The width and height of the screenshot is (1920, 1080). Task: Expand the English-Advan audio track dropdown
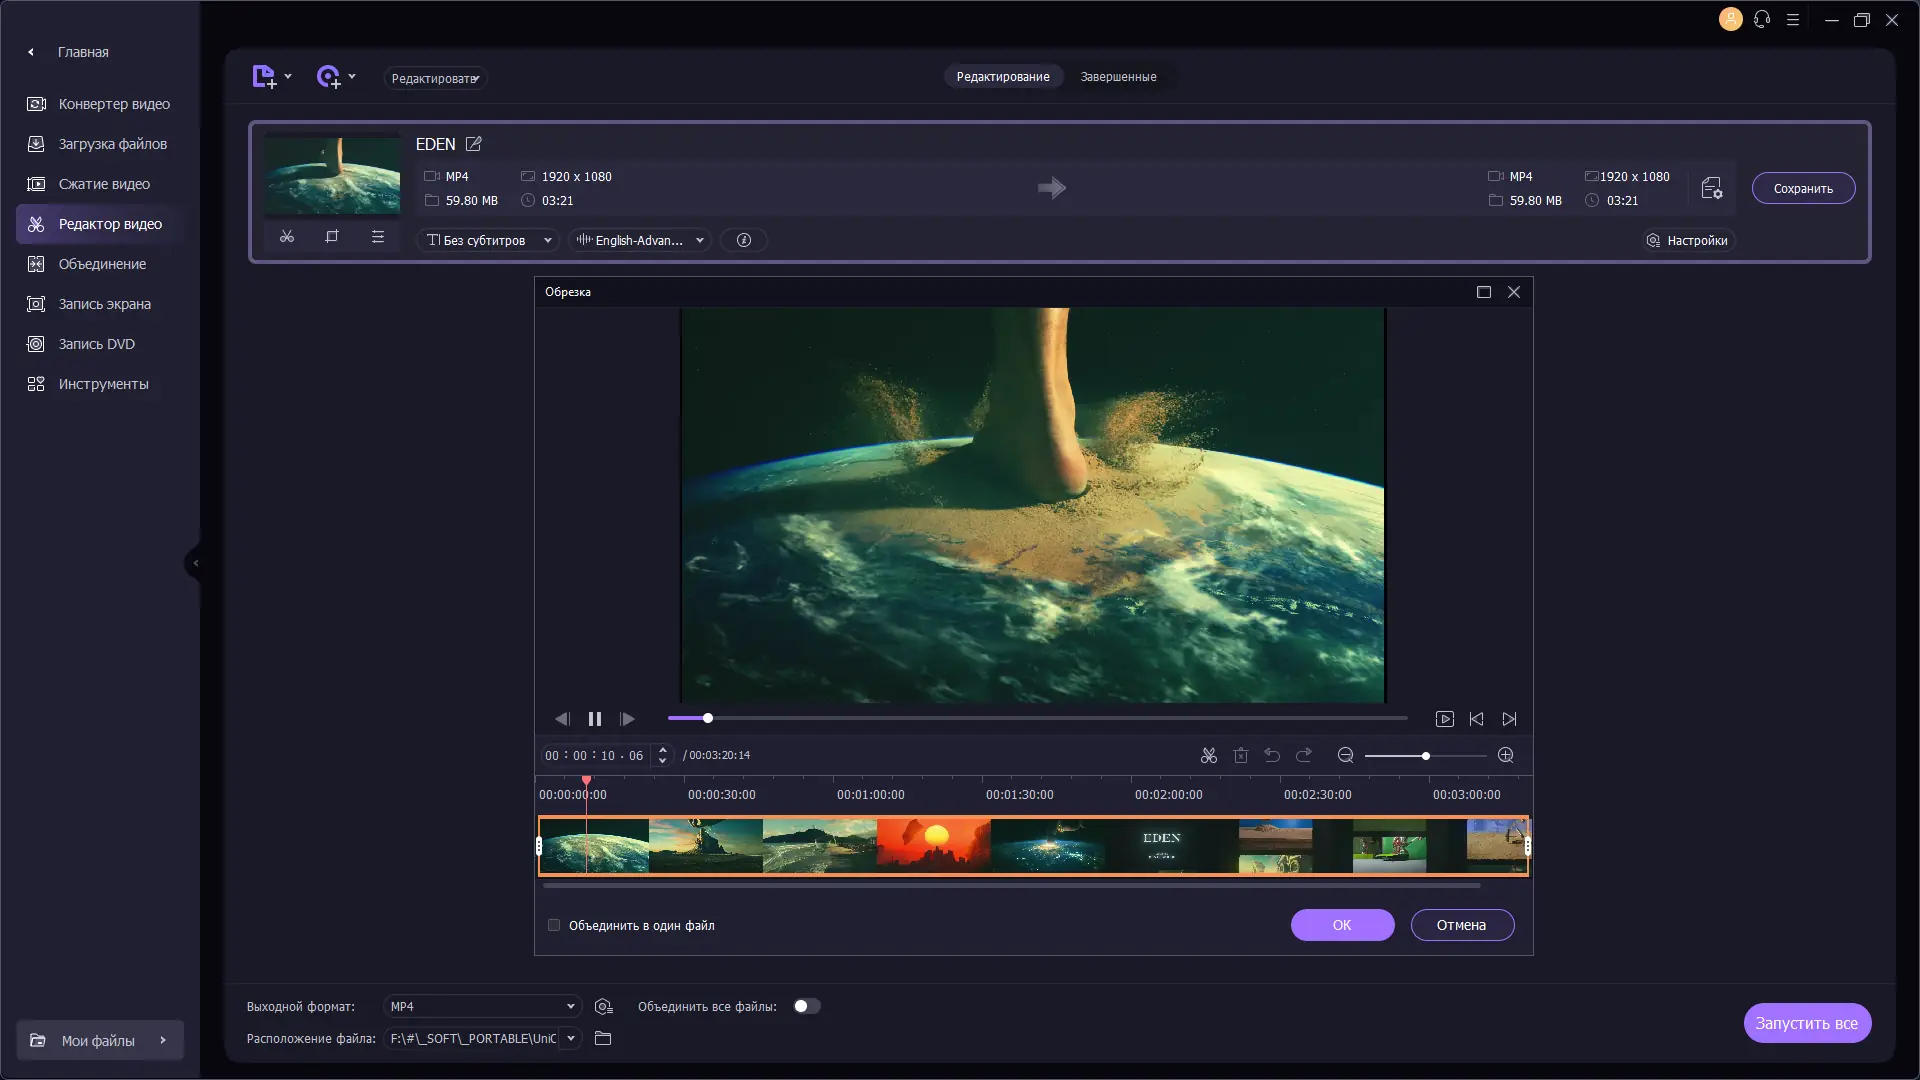point(641,241)
